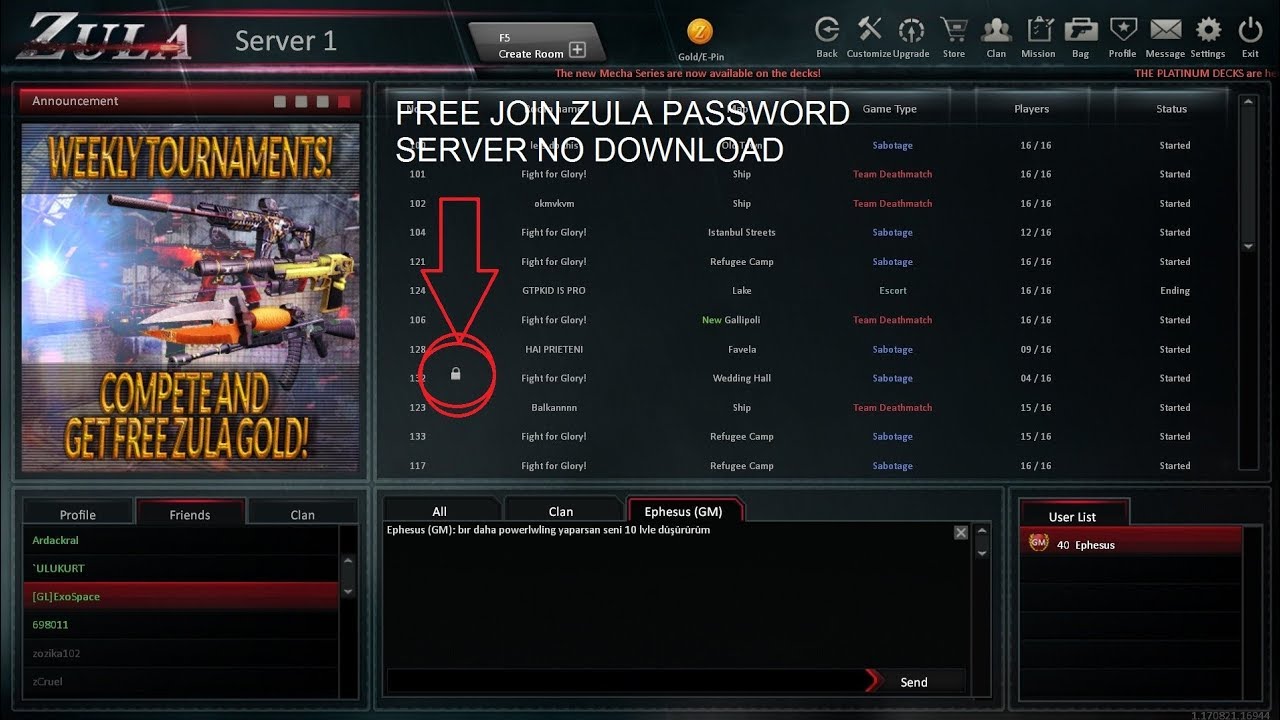Select friend Ardackral
The height and width of the screenshot is (720, 1280).
pyautogui.click(x=181, y=540)
